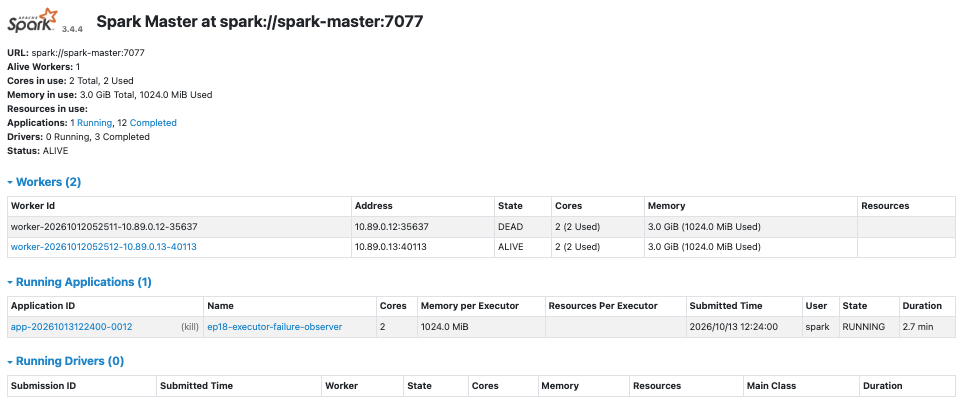
Task: Click the Alive Workers: 1 line
Action: tap(44, 66)
